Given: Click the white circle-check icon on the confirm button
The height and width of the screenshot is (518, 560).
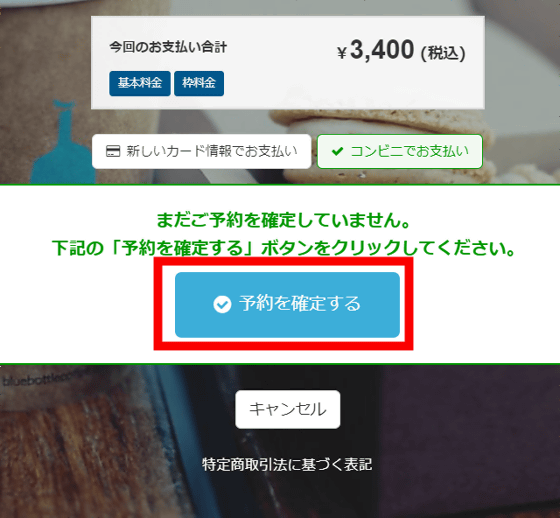Looking at the screenshot, I should click(222, 304).
